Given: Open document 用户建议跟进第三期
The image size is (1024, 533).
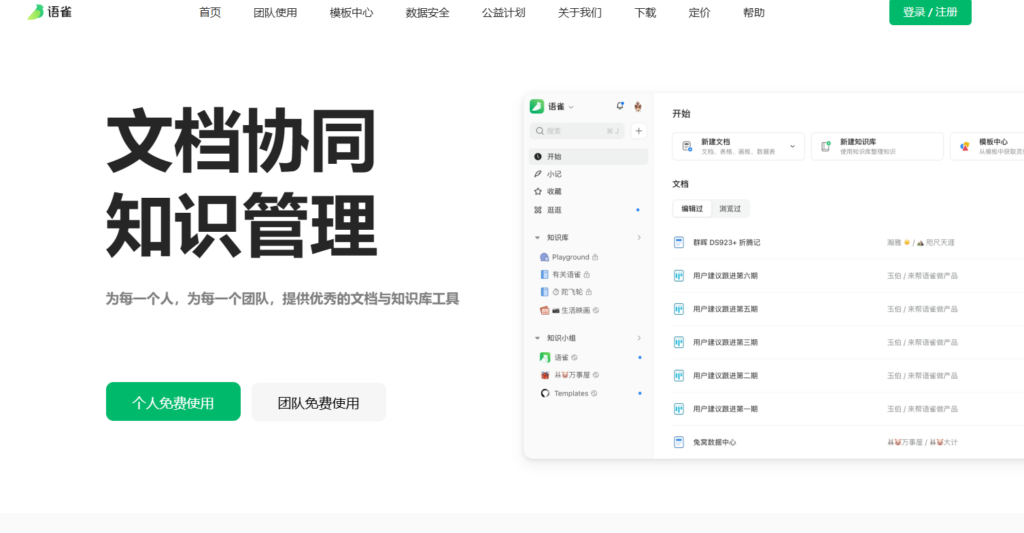Looking at the screenshot, I should [x=725, y=342].
